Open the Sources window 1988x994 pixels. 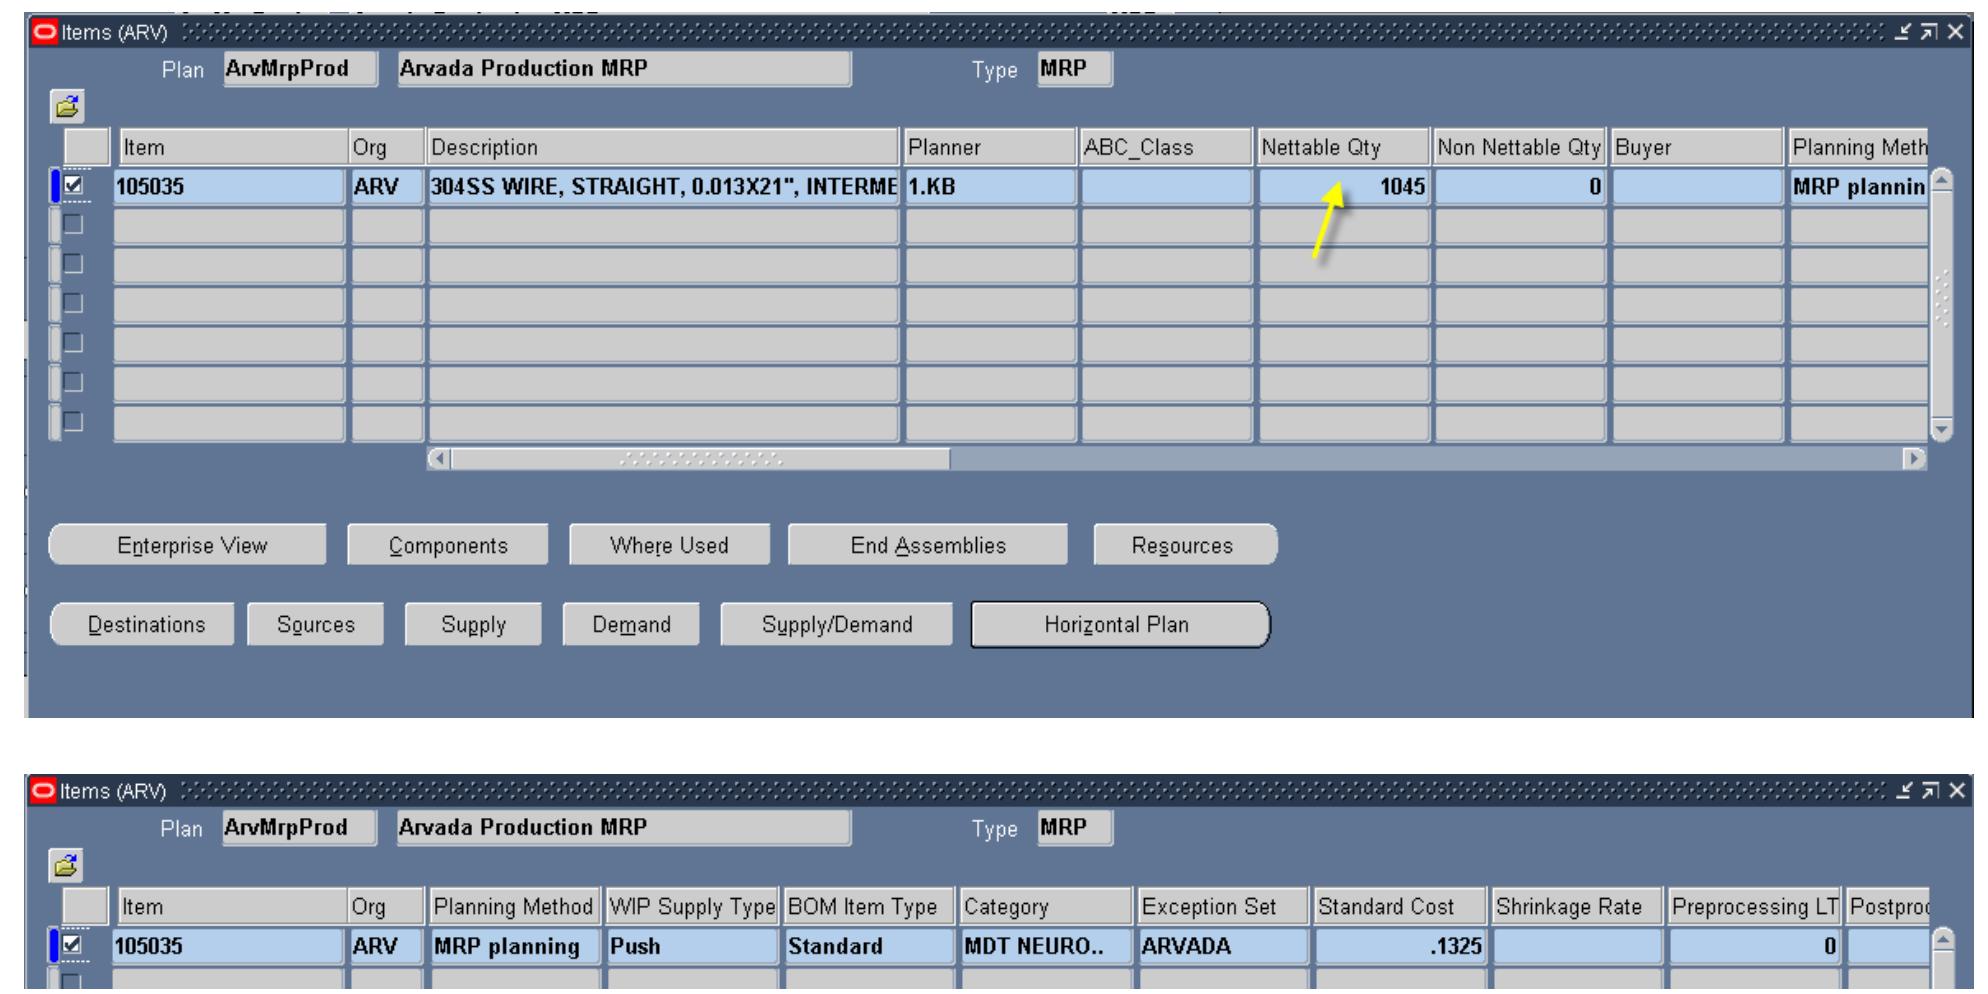(319, 623)
